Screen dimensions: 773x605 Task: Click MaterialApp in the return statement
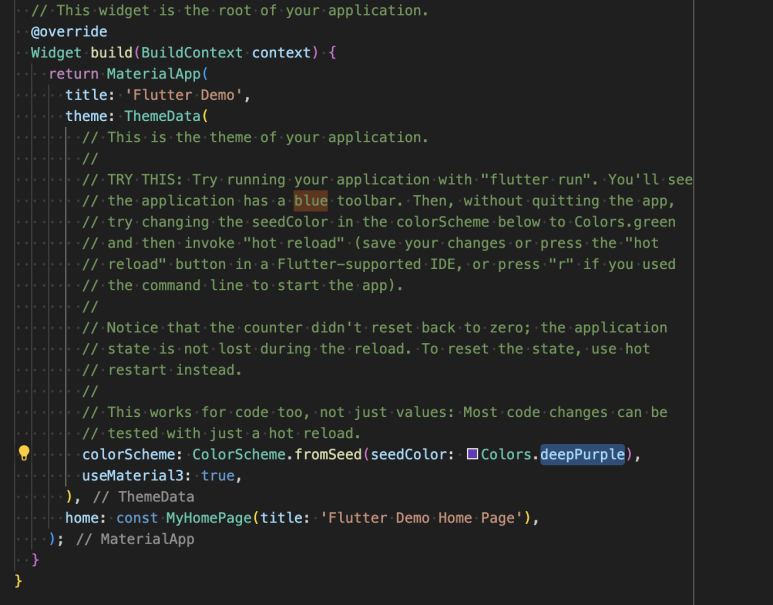[154, 74]
